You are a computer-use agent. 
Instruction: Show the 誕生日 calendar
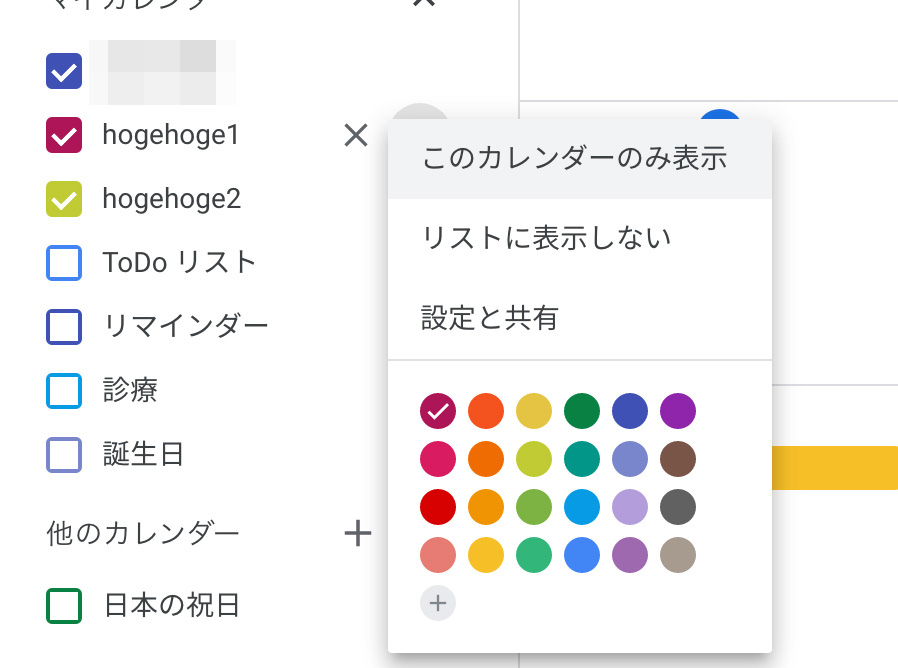[64, 455]
